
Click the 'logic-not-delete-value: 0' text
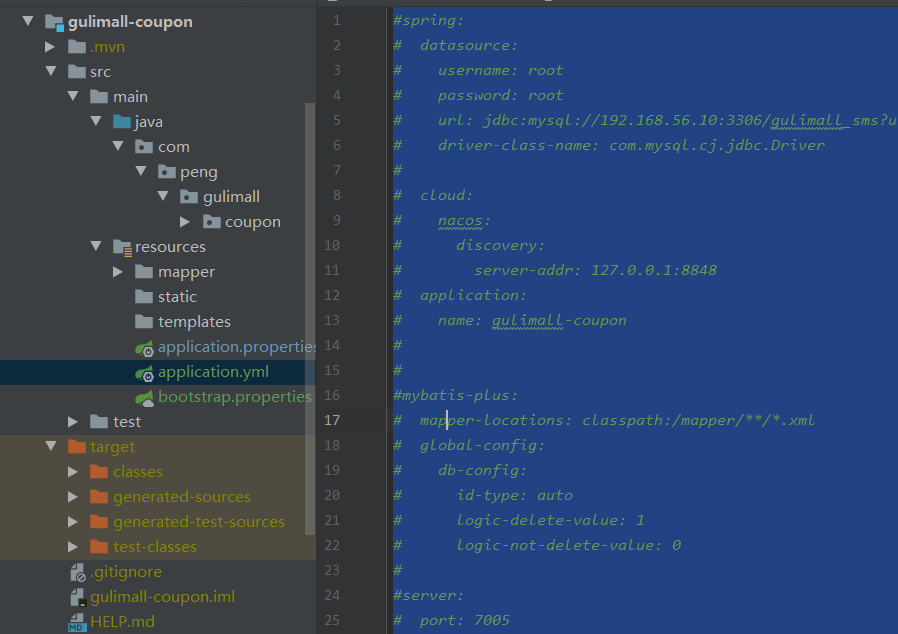pos(568,545)
